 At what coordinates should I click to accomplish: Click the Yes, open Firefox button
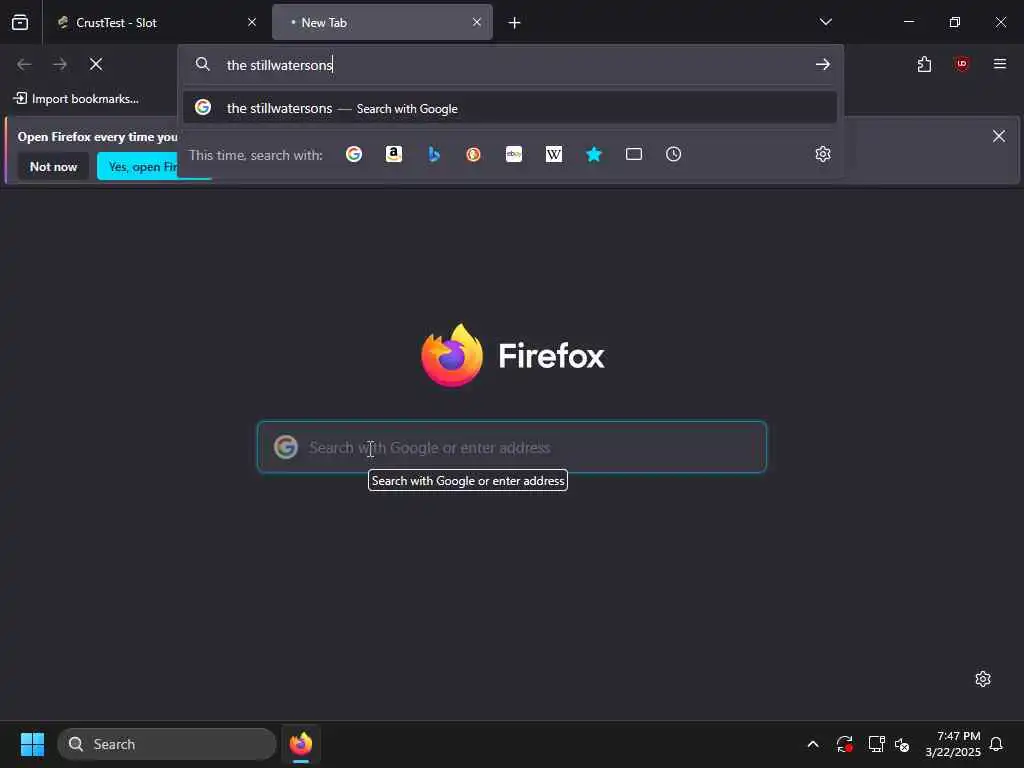(138, 167)
